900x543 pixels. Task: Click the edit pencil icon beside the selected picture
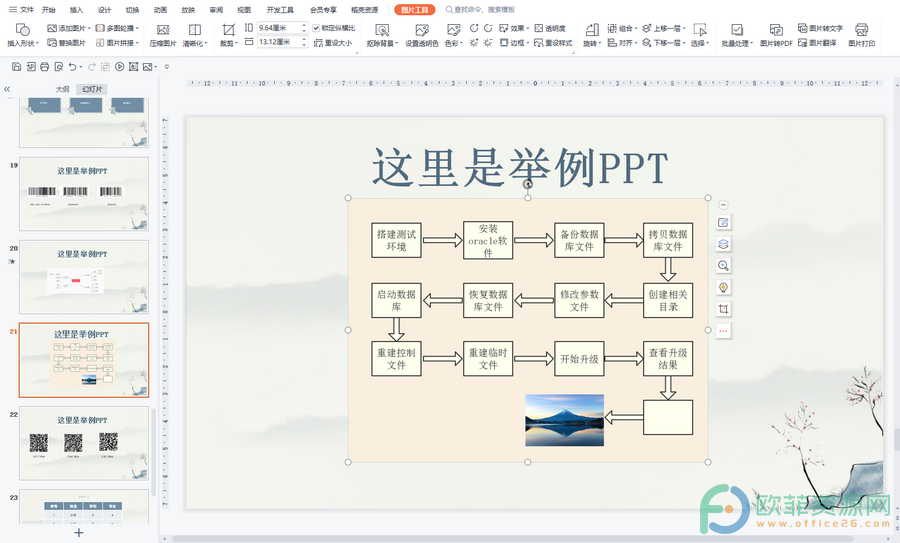(x=723, y=222)
